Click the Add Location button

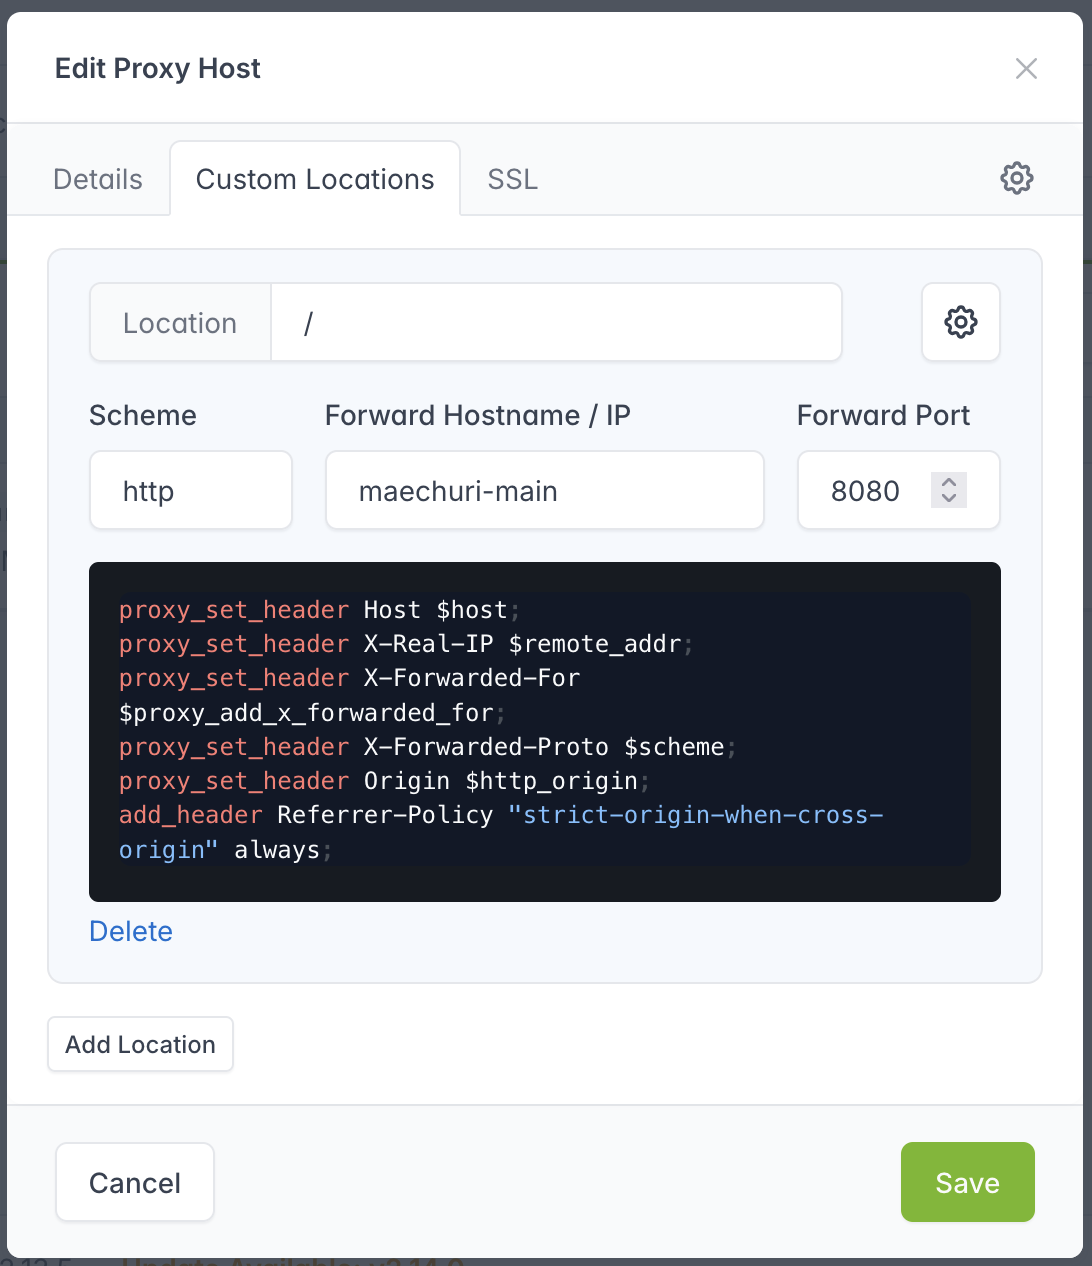click(x=140, y=1044)
